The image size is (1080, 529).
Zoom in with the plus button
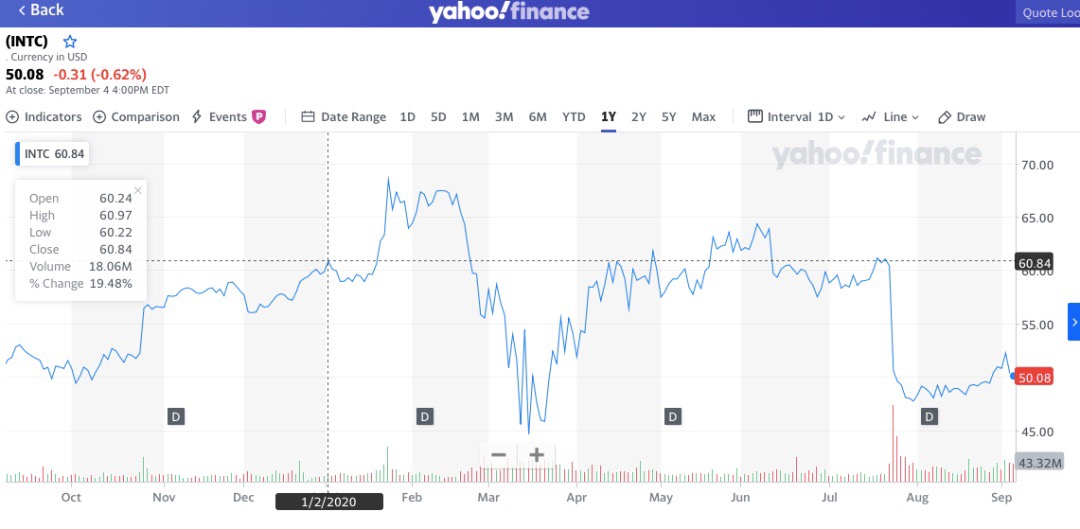(x=537, y=455)
